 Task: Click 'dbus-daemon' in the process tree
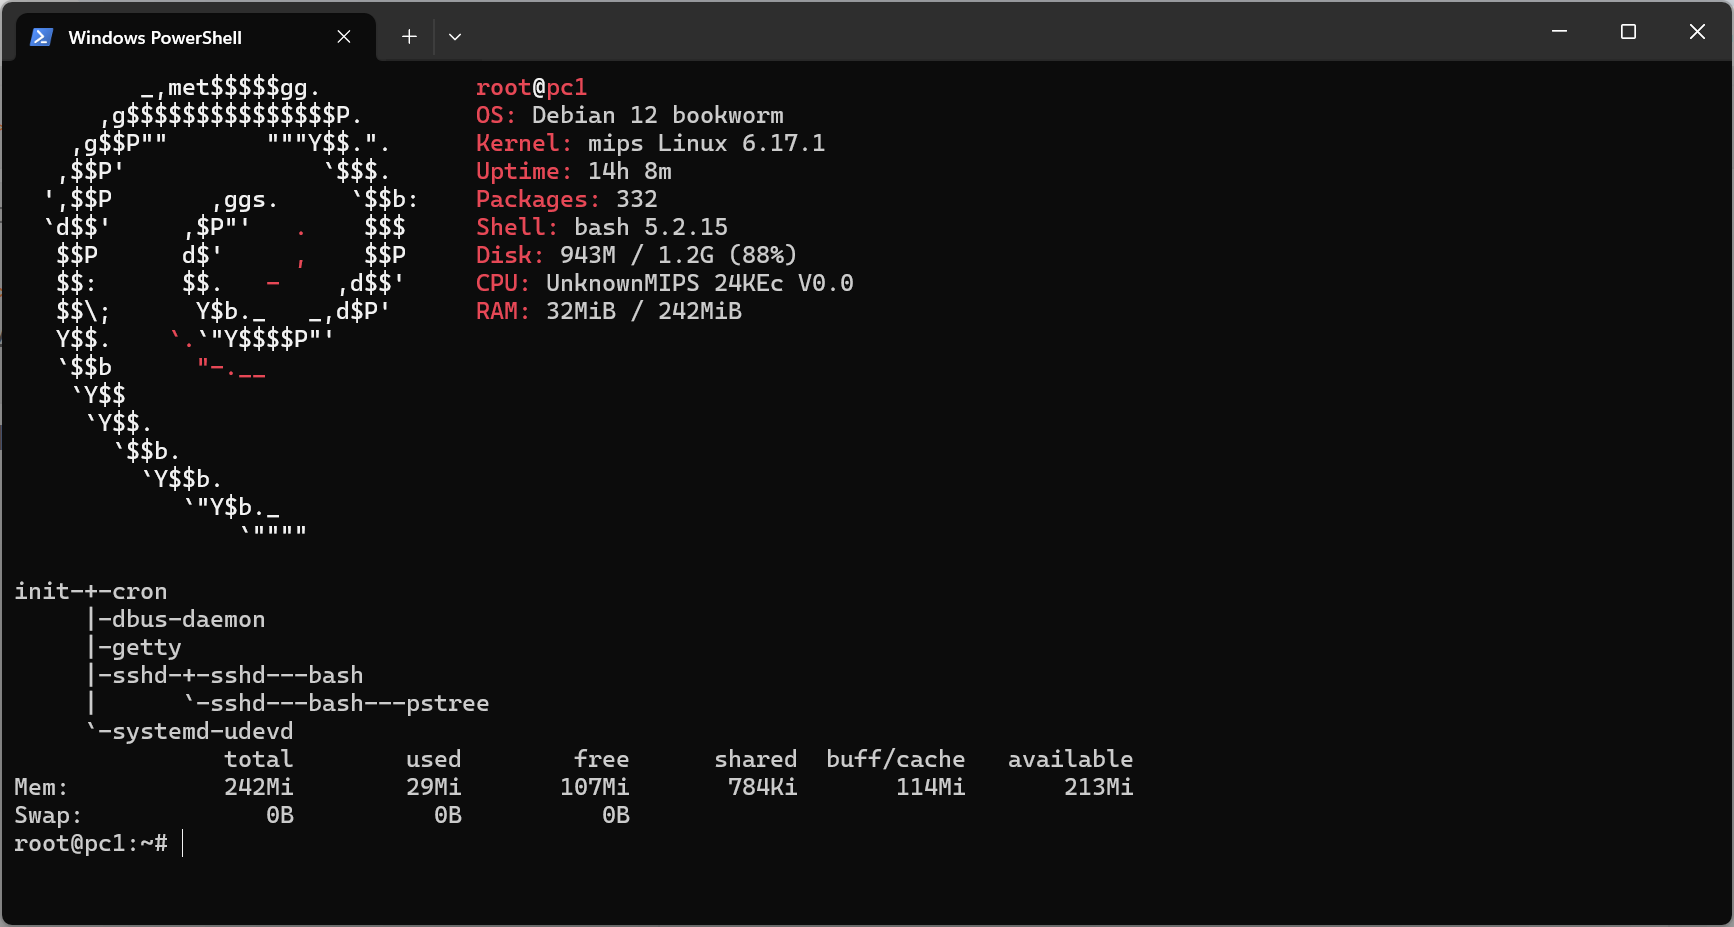[x=189, y=619]
